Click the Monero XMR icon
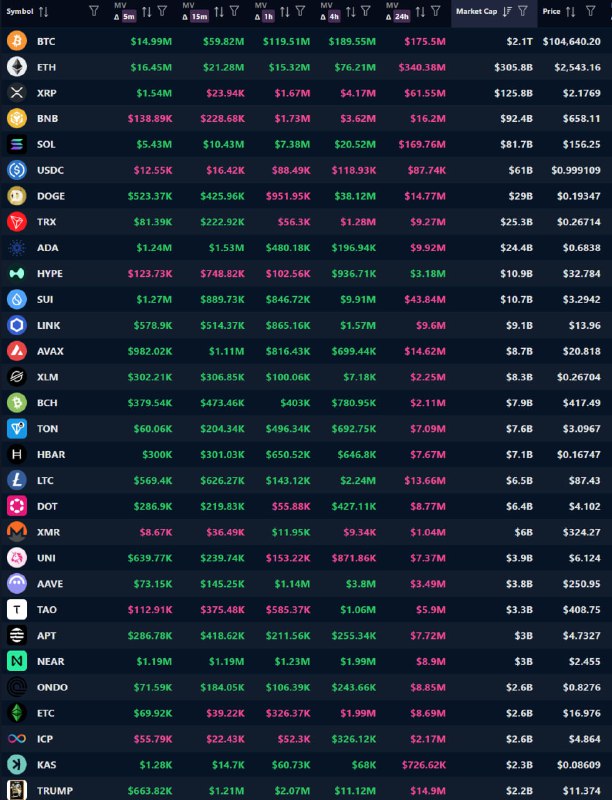612x800 pixels. 17,532
